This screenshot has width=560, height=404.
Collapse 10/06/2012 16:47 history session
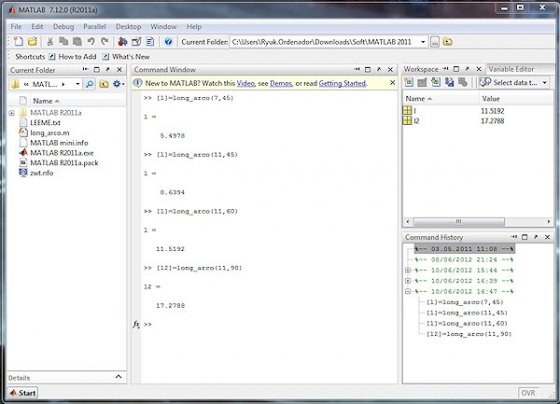[408, 291]
